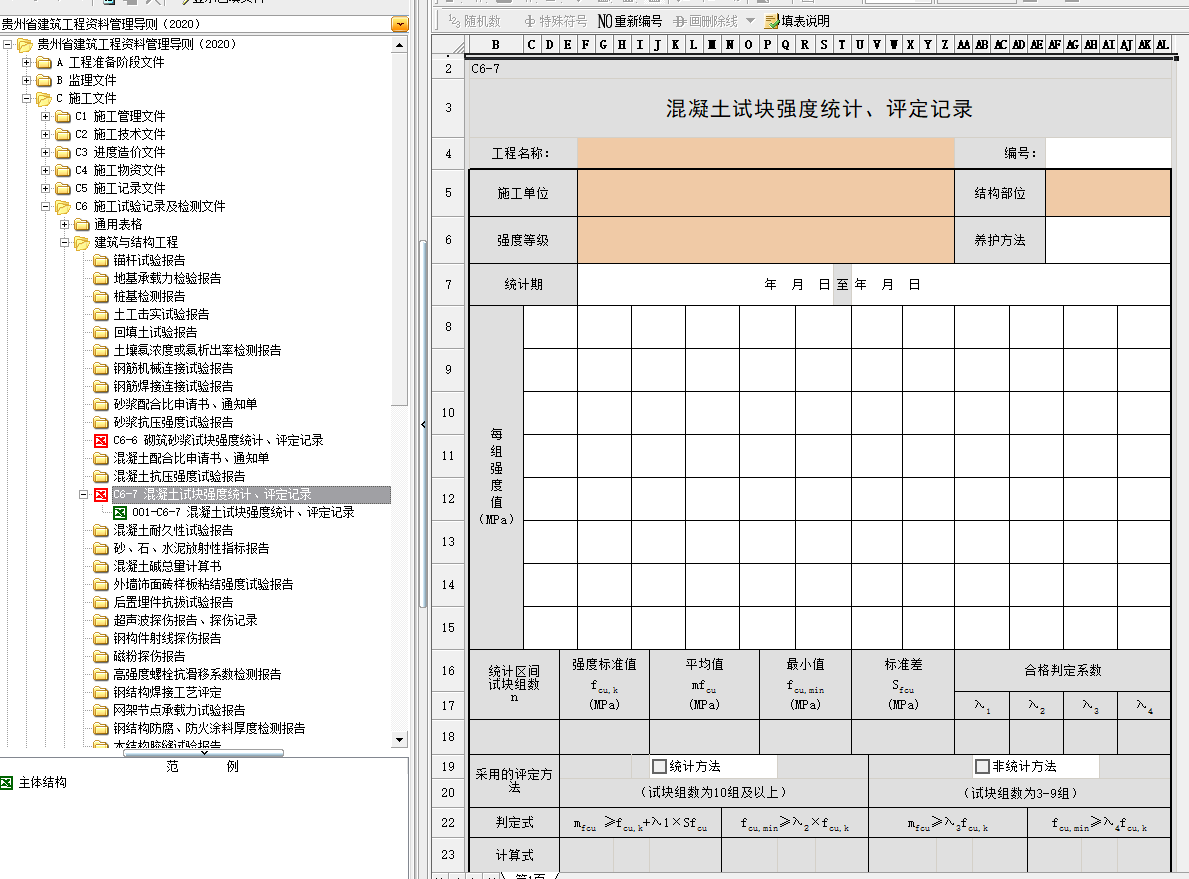
Task: Select 砂浆抗压强度试验报告 folder
Action: coord(173,422)
